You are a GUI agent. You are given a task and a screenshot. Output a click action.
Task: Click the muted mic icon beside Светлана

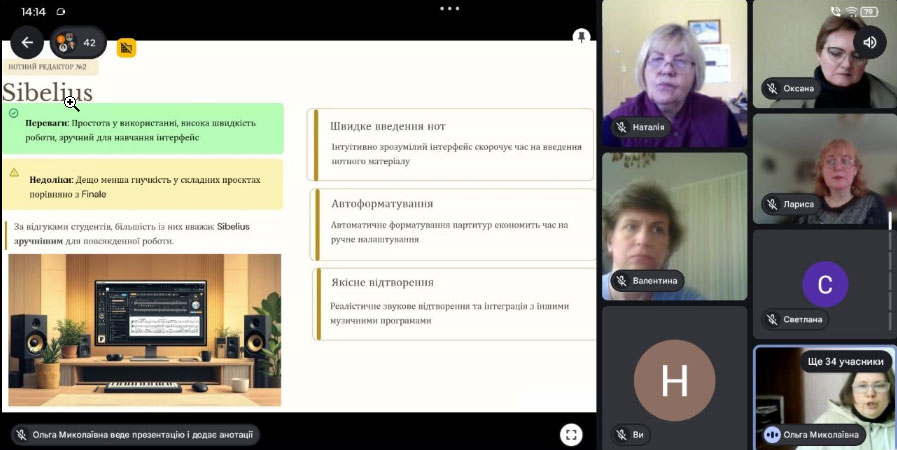pos(772,320)
